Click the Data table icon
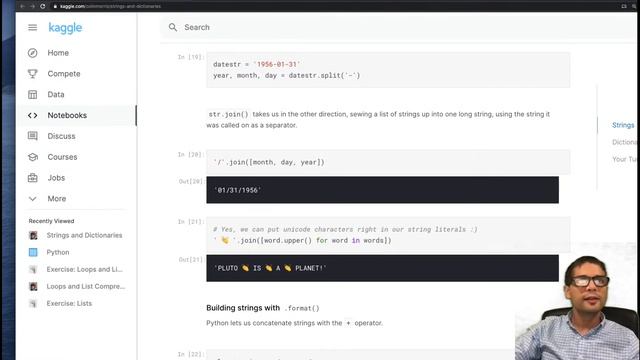The image size is (640, 360). [33, 94]
